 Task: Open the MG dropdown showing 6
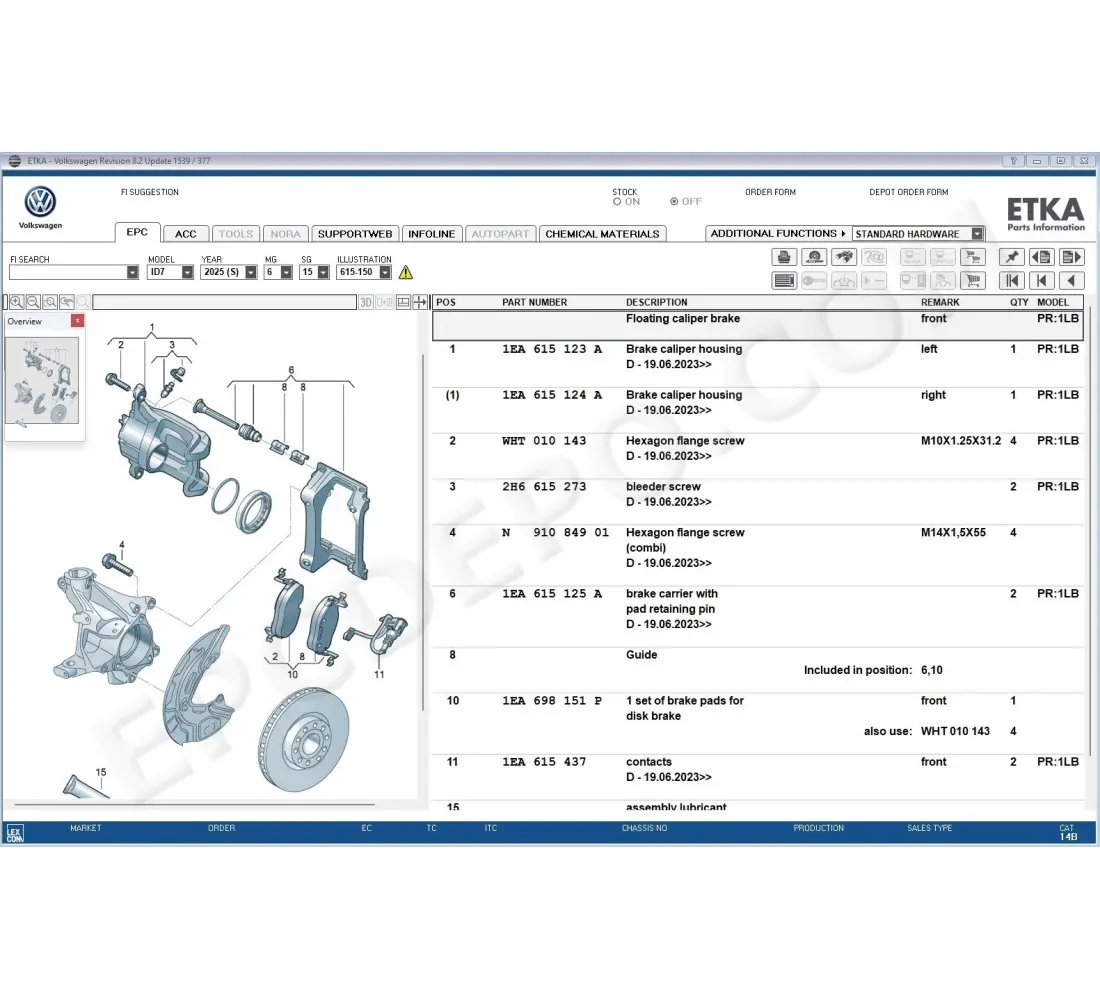[286, 272]
